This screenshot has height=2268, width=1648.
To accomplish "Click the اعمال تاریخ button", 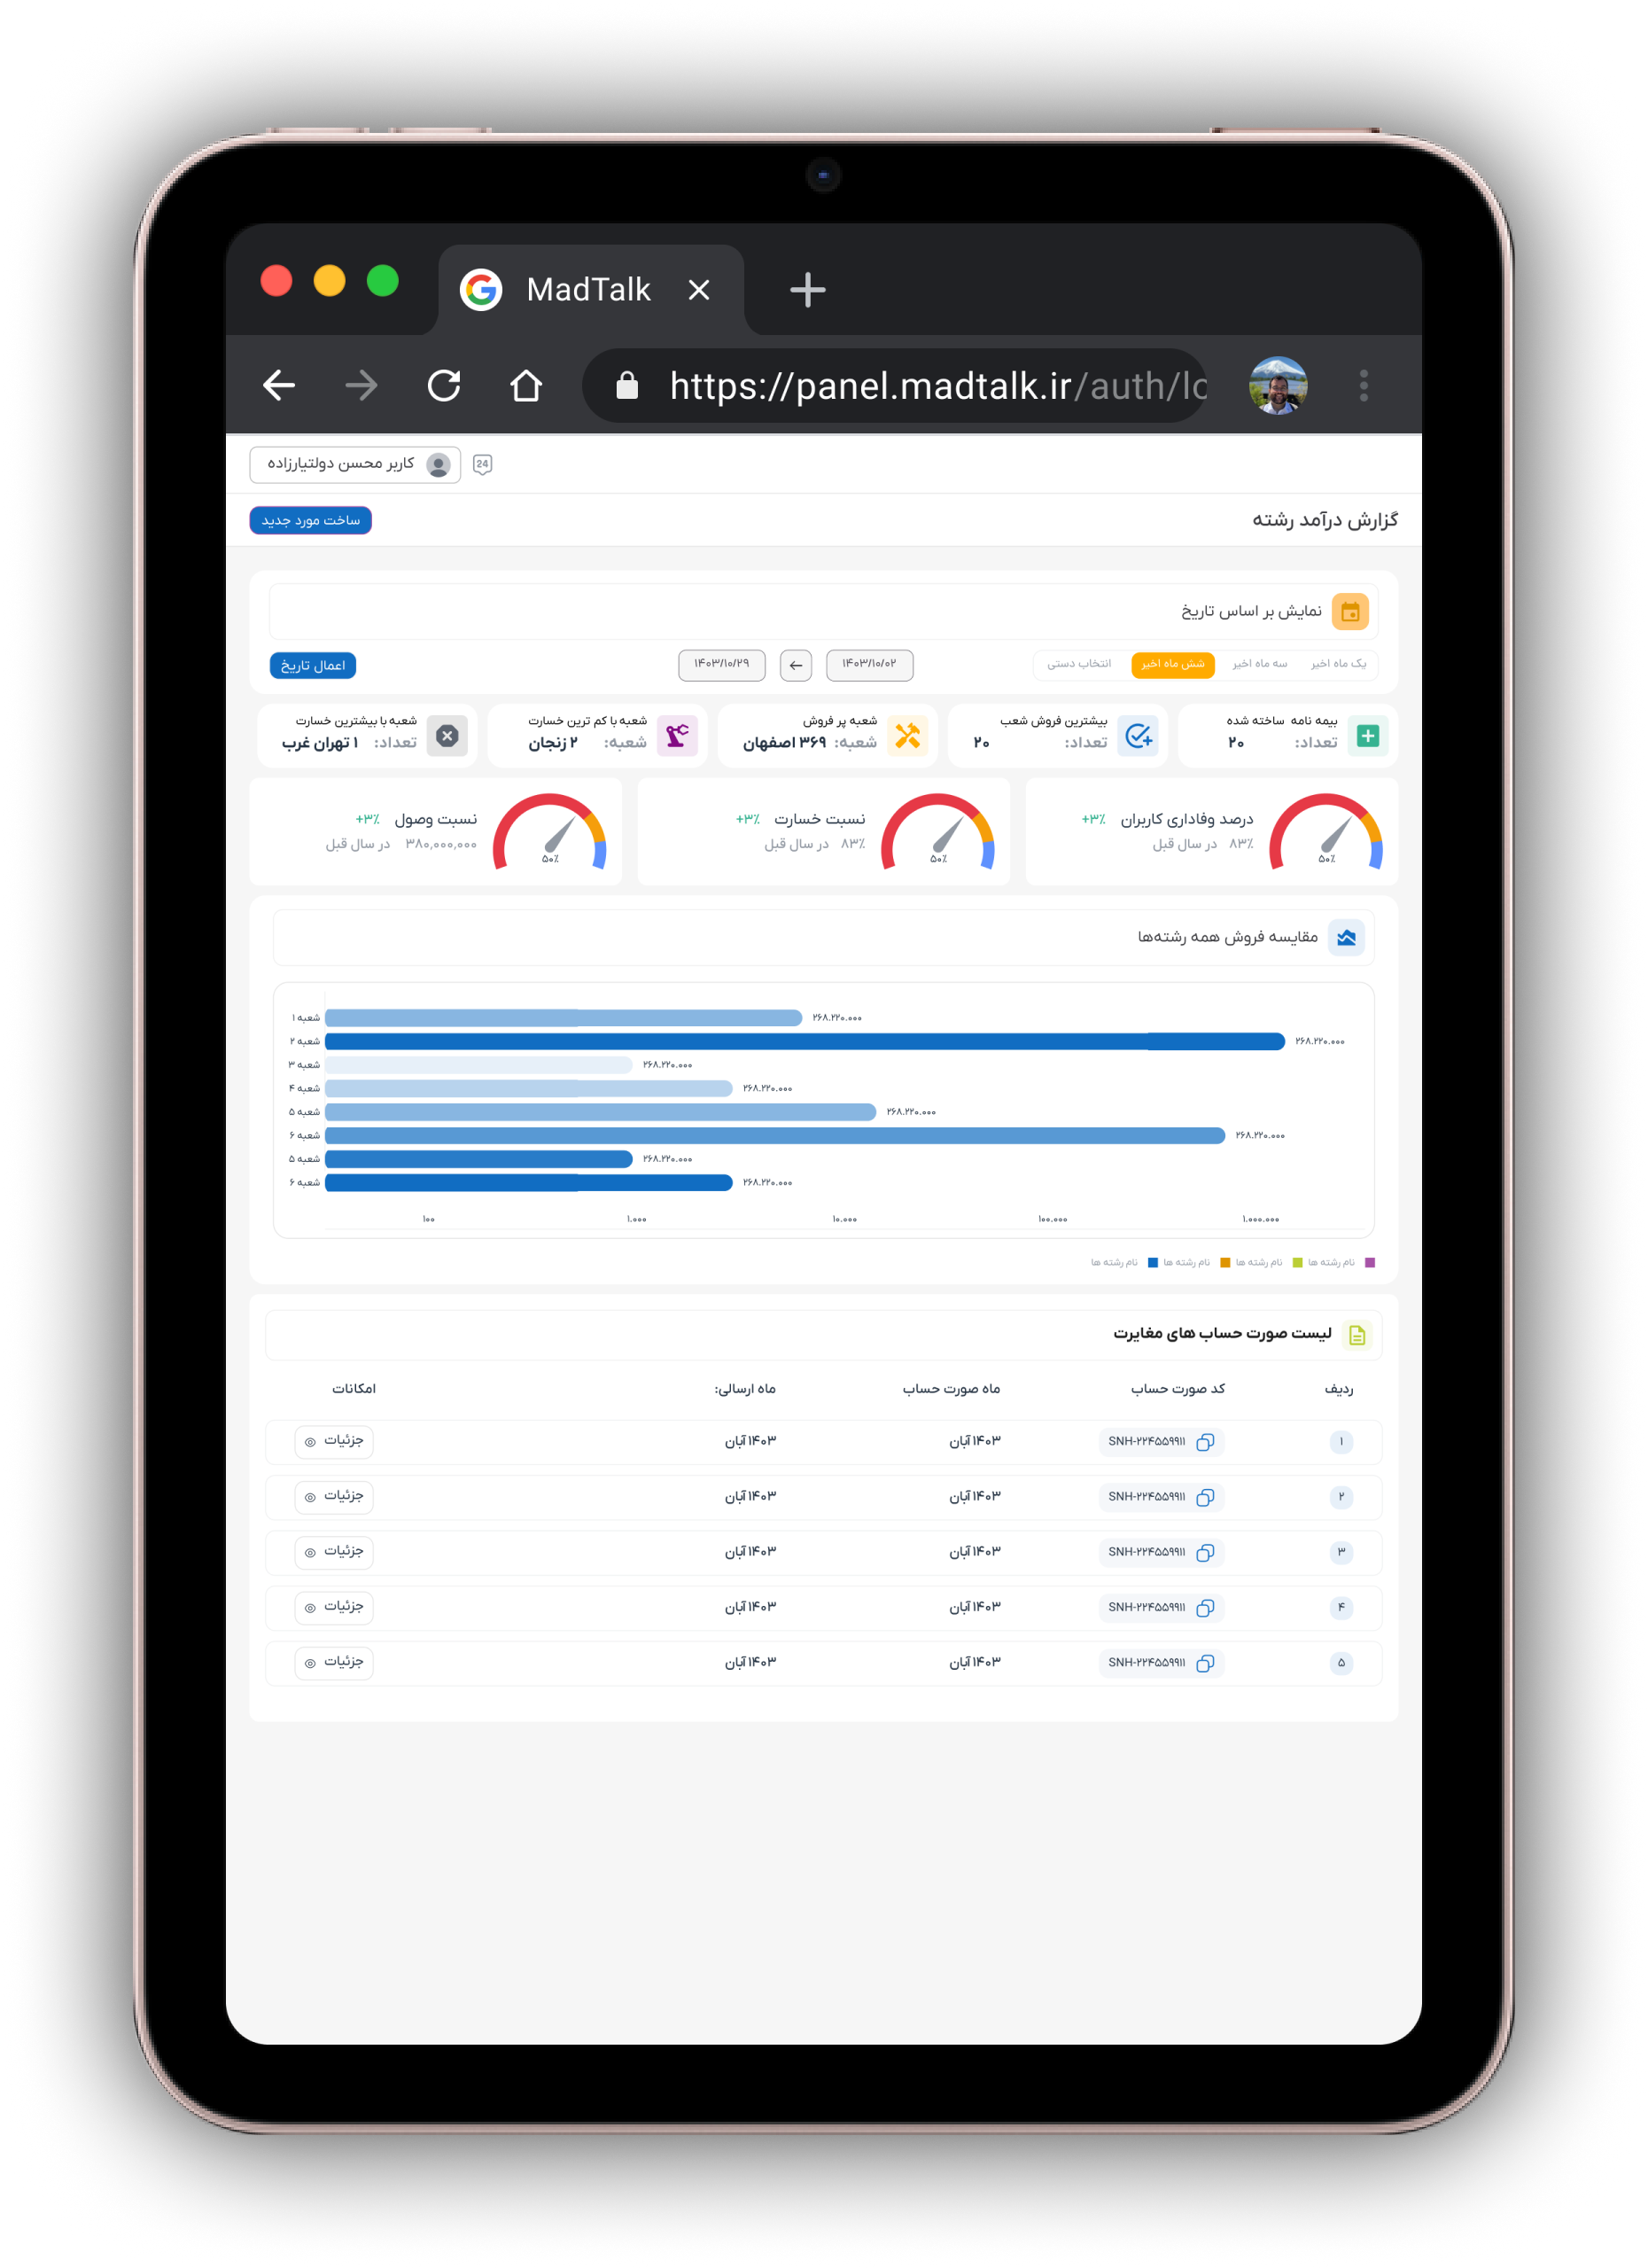I will [312, 665].
